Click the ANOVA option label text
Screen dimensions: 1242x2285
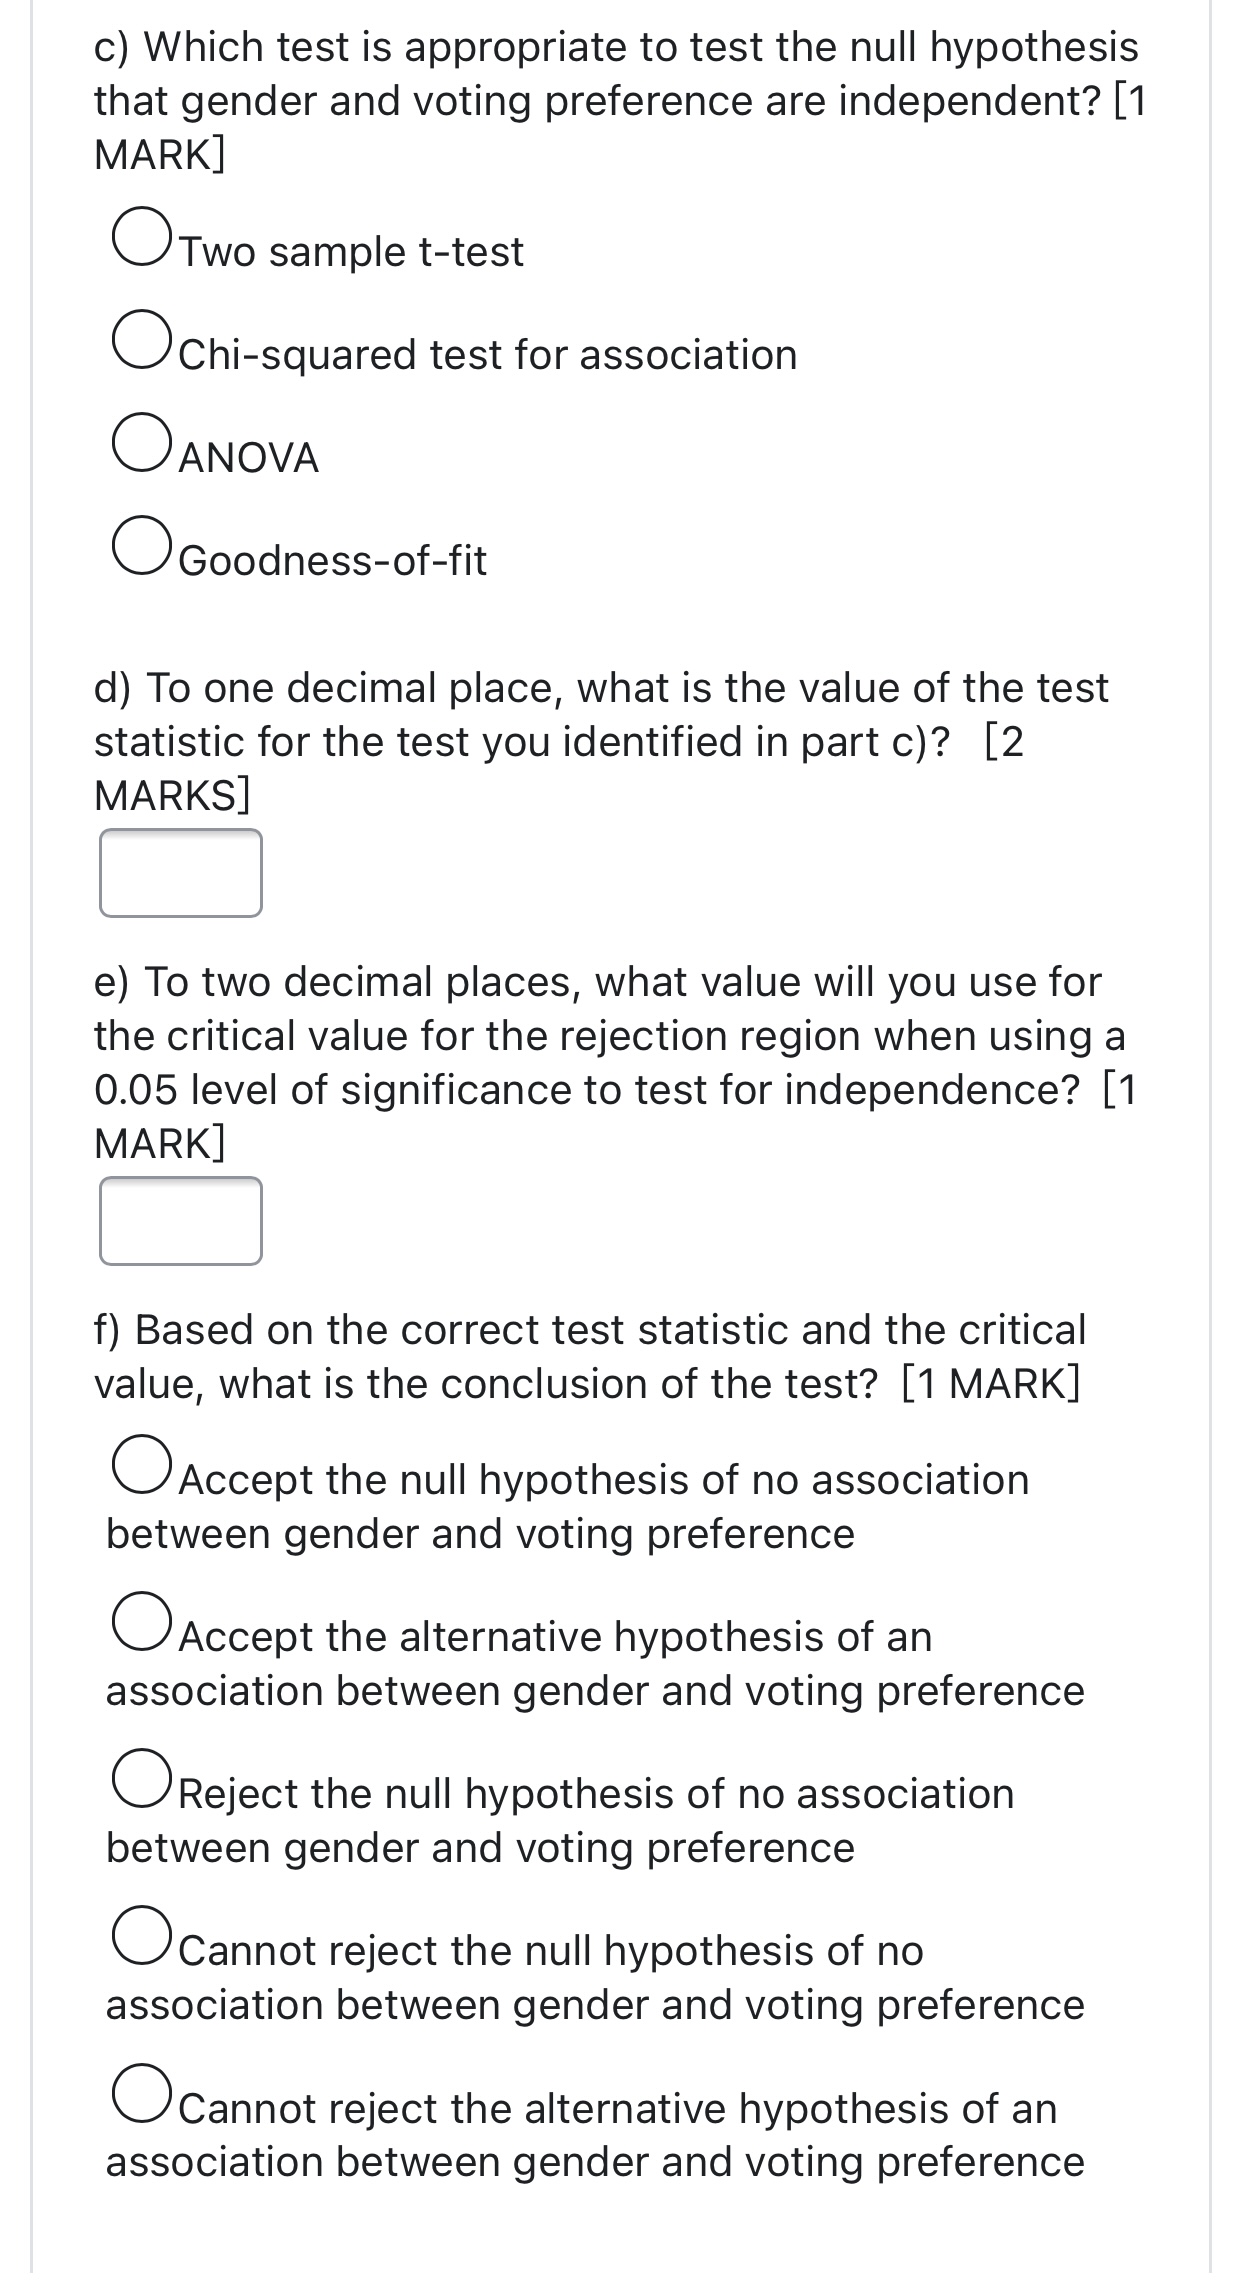tap(249, 458)
